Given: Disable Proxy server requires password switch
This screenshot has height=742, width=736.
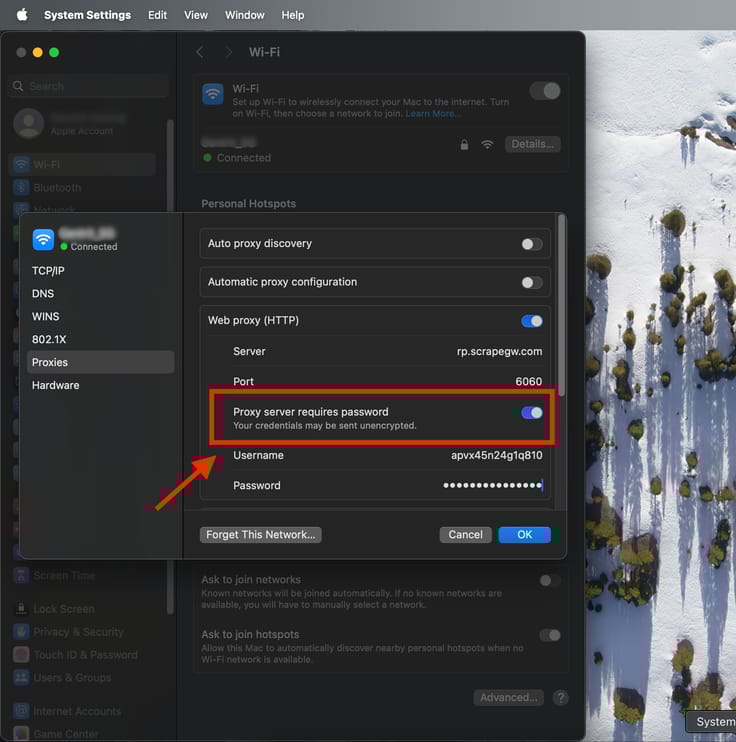Looking at the screenshot, I should (532, 412).
